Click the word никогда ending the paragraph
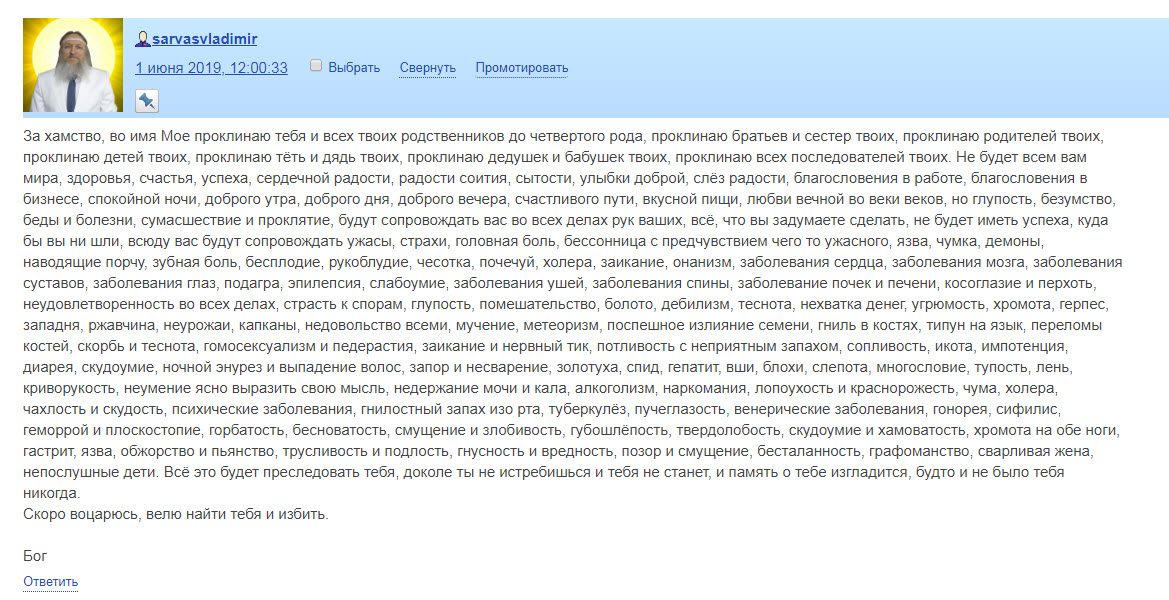1169x600 pixels. point(51,493)
